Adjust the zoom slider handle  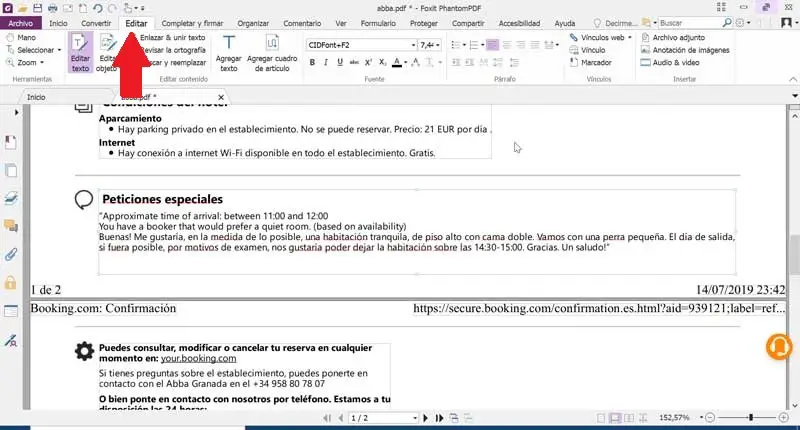coord(751,417)
